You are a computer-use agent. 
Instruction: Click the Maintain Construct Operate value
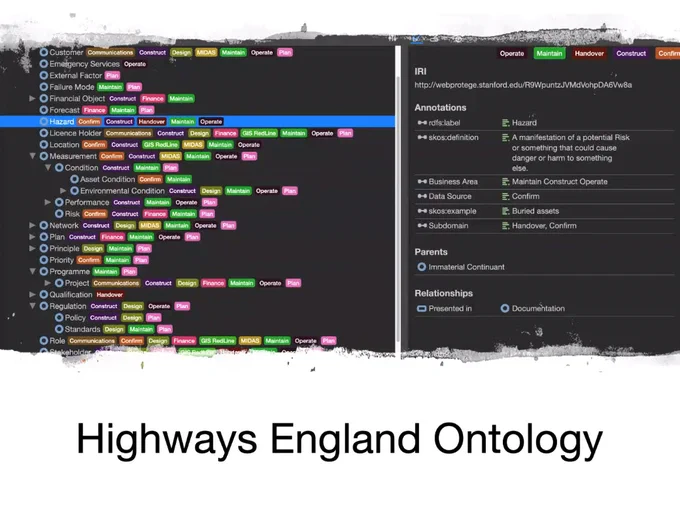pos(559,182)
